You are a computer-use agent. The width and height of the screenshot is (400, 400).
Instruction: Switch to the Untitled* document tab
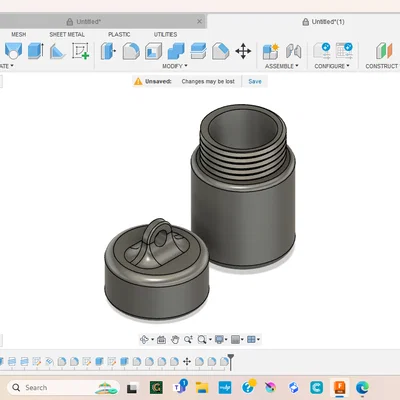click(103, 22)
